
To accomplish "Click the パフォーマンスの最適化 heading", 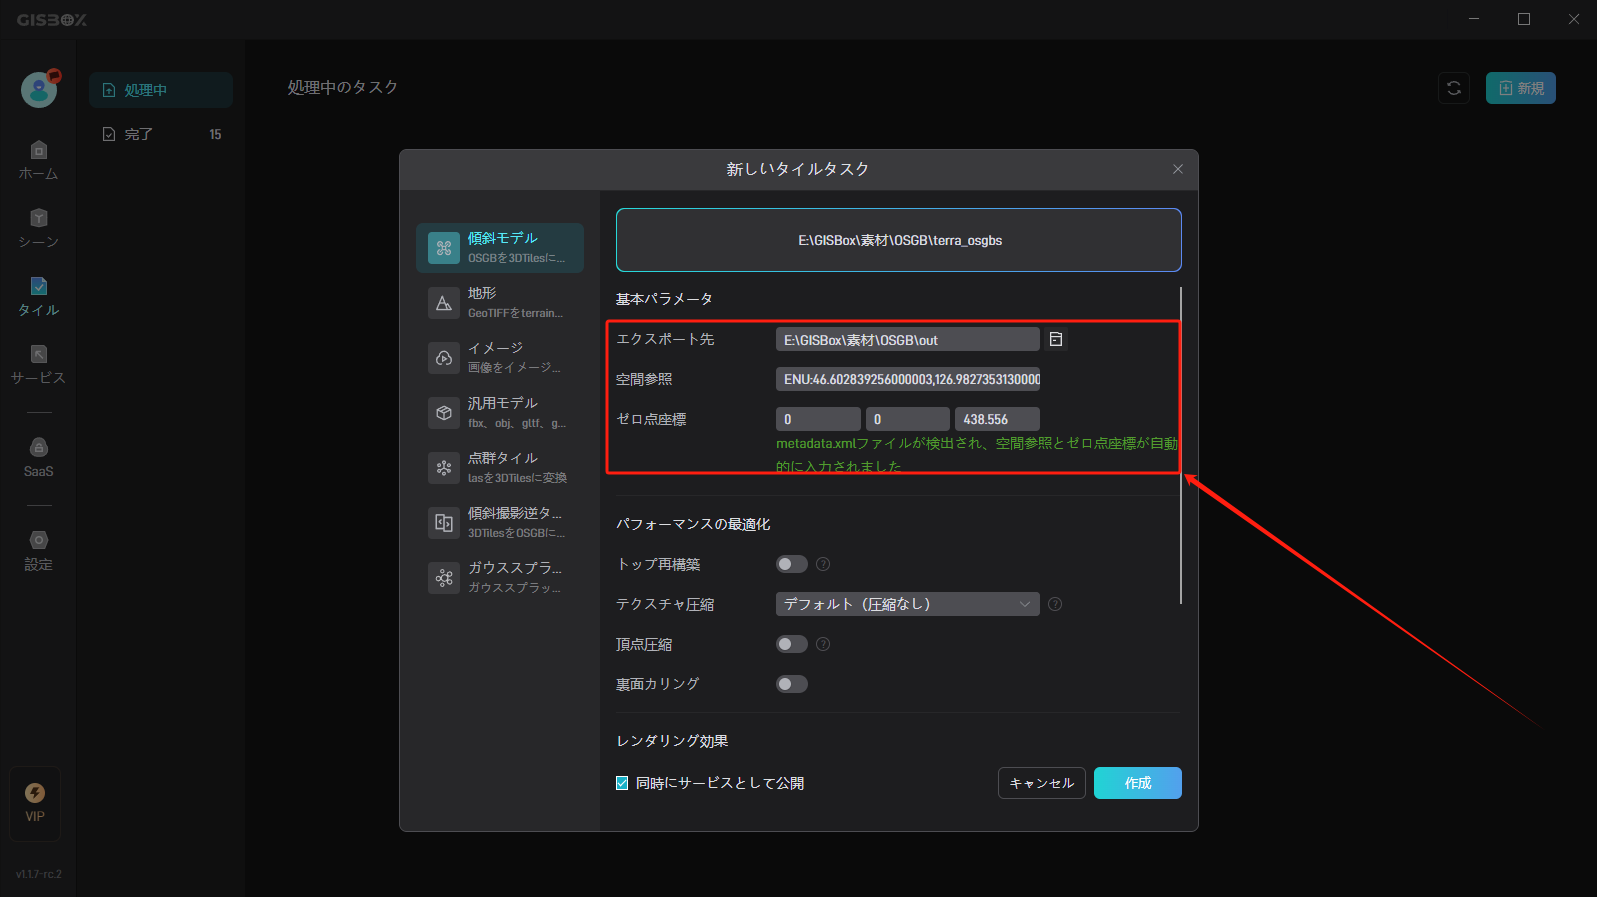I will point(693,524).
